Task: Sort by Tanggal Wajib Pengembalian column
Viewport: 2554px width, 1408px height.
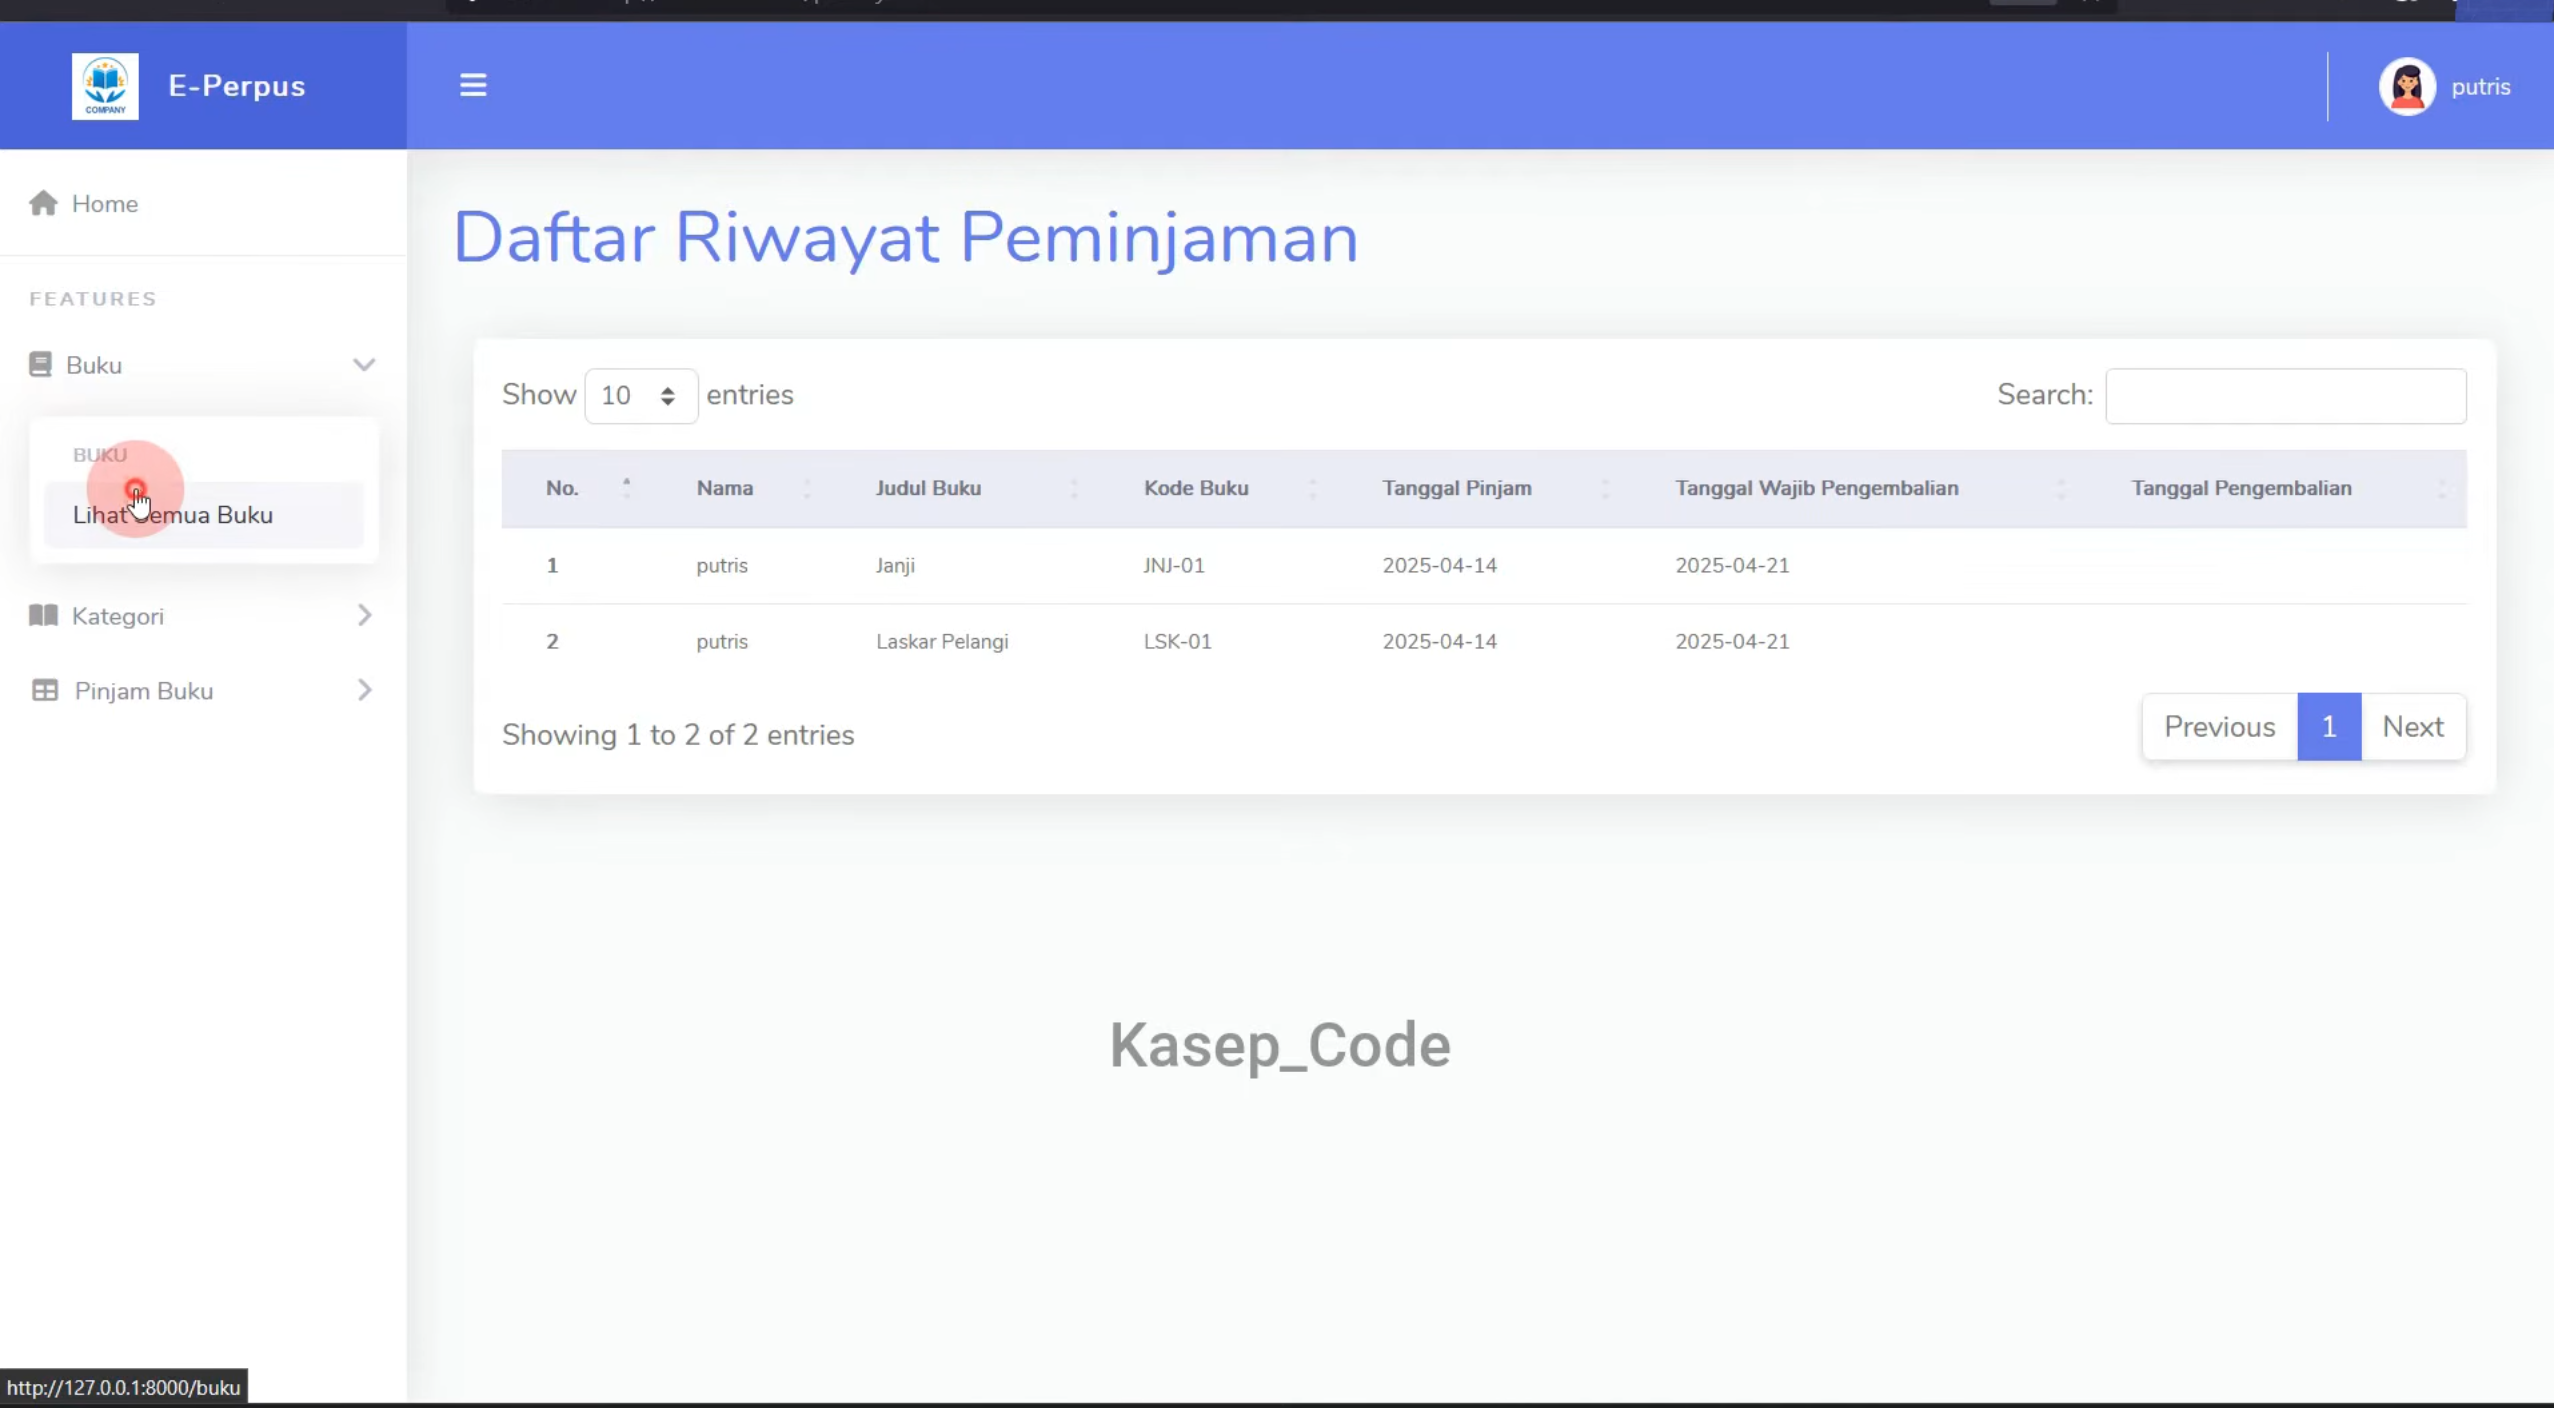Action: point(1860,488)
